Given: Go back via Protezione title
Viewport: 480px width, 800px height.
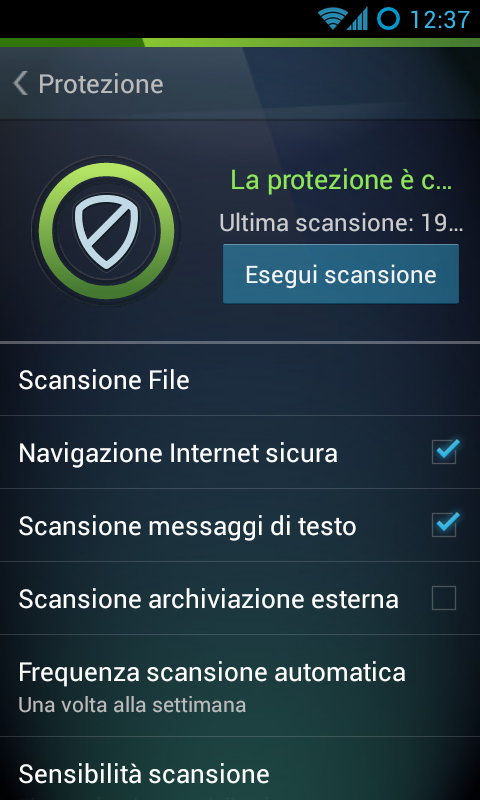Looking at the screenshot, I should 101,84.
